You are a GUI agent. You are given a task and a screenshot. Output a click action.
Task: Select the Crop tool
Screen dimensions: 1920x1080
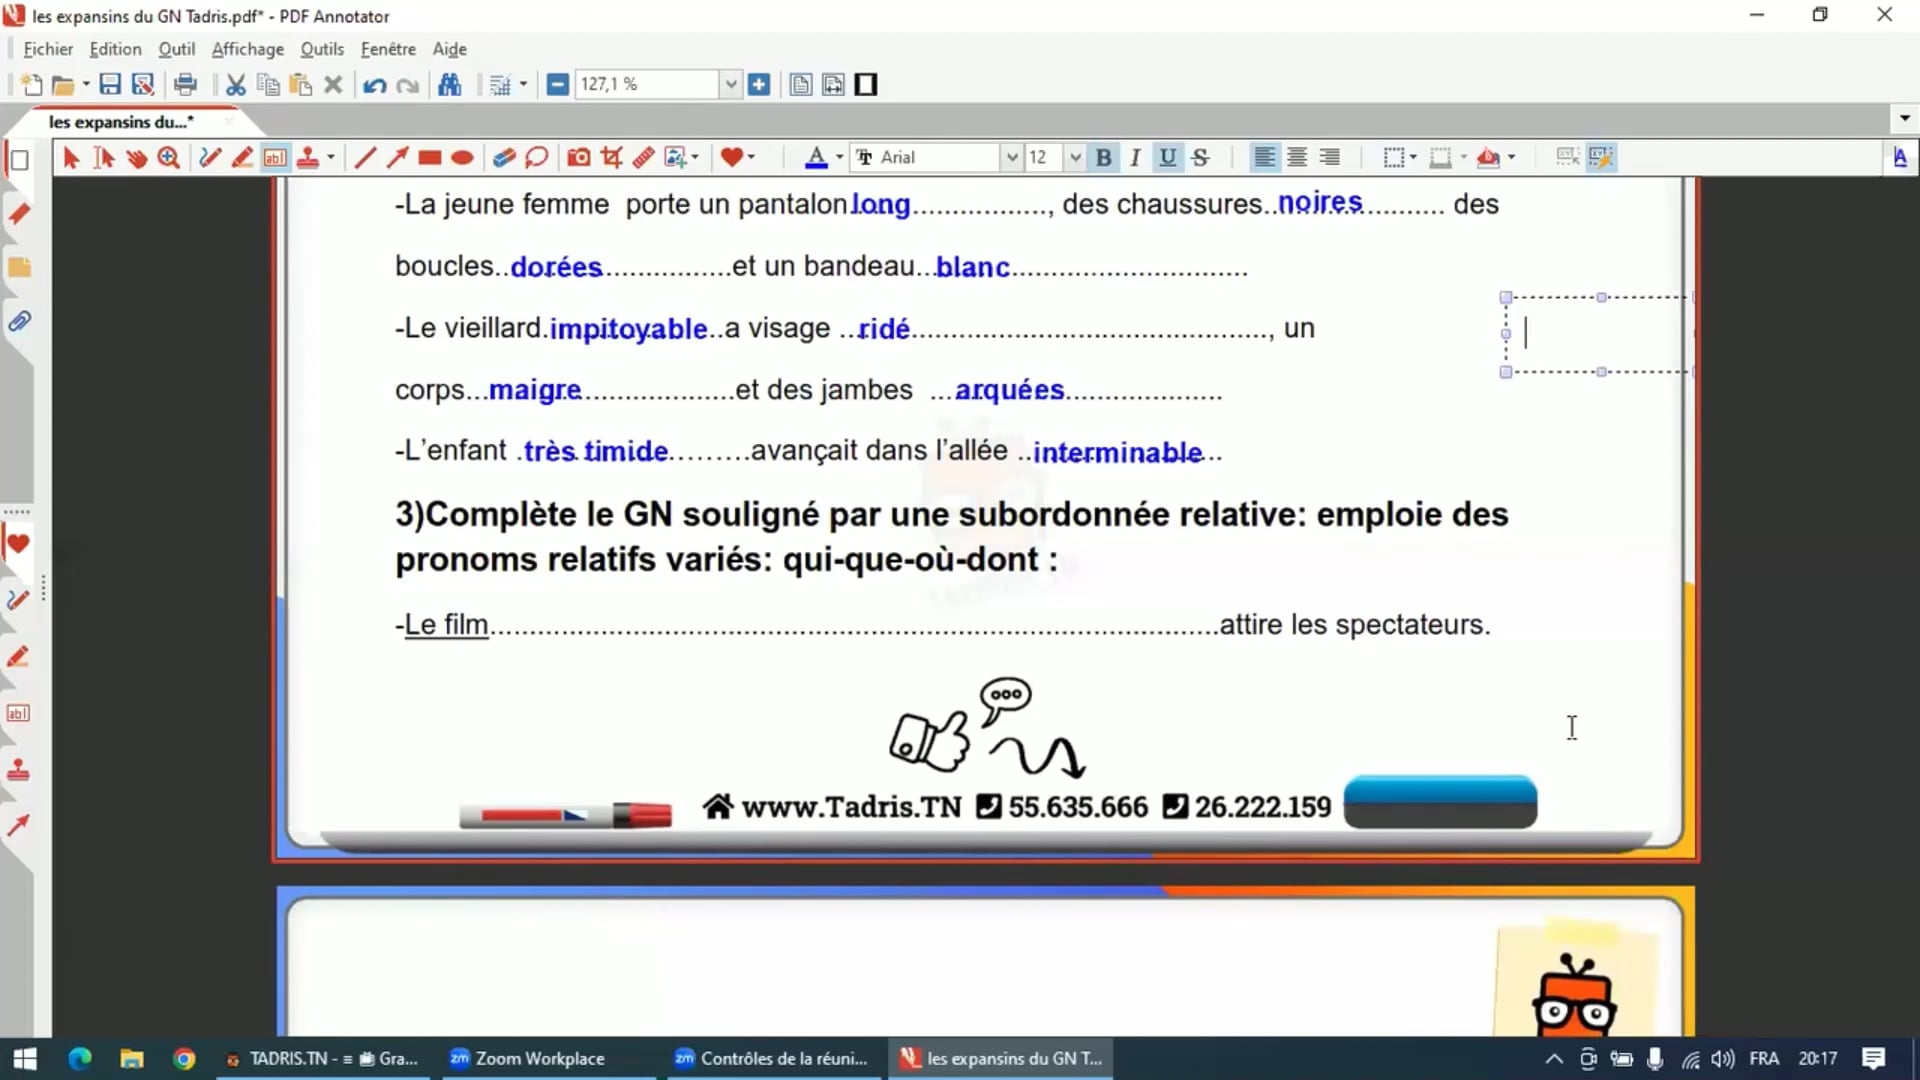611,157
